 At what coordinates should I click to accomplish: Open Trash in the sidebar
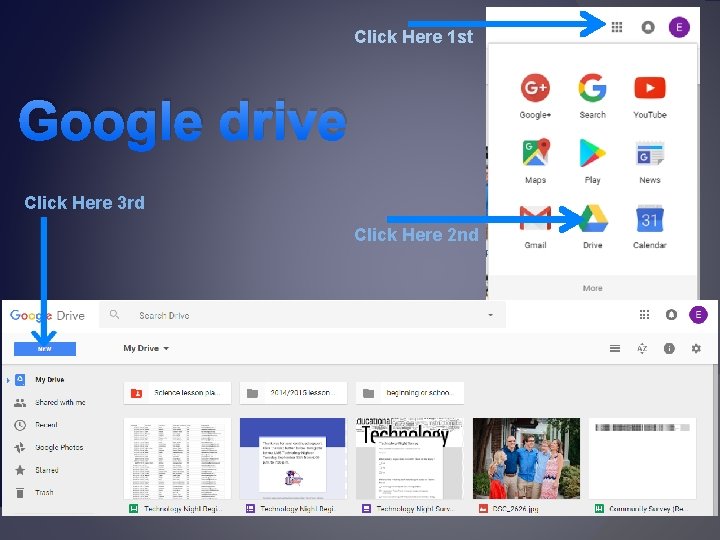click(34, 493)
